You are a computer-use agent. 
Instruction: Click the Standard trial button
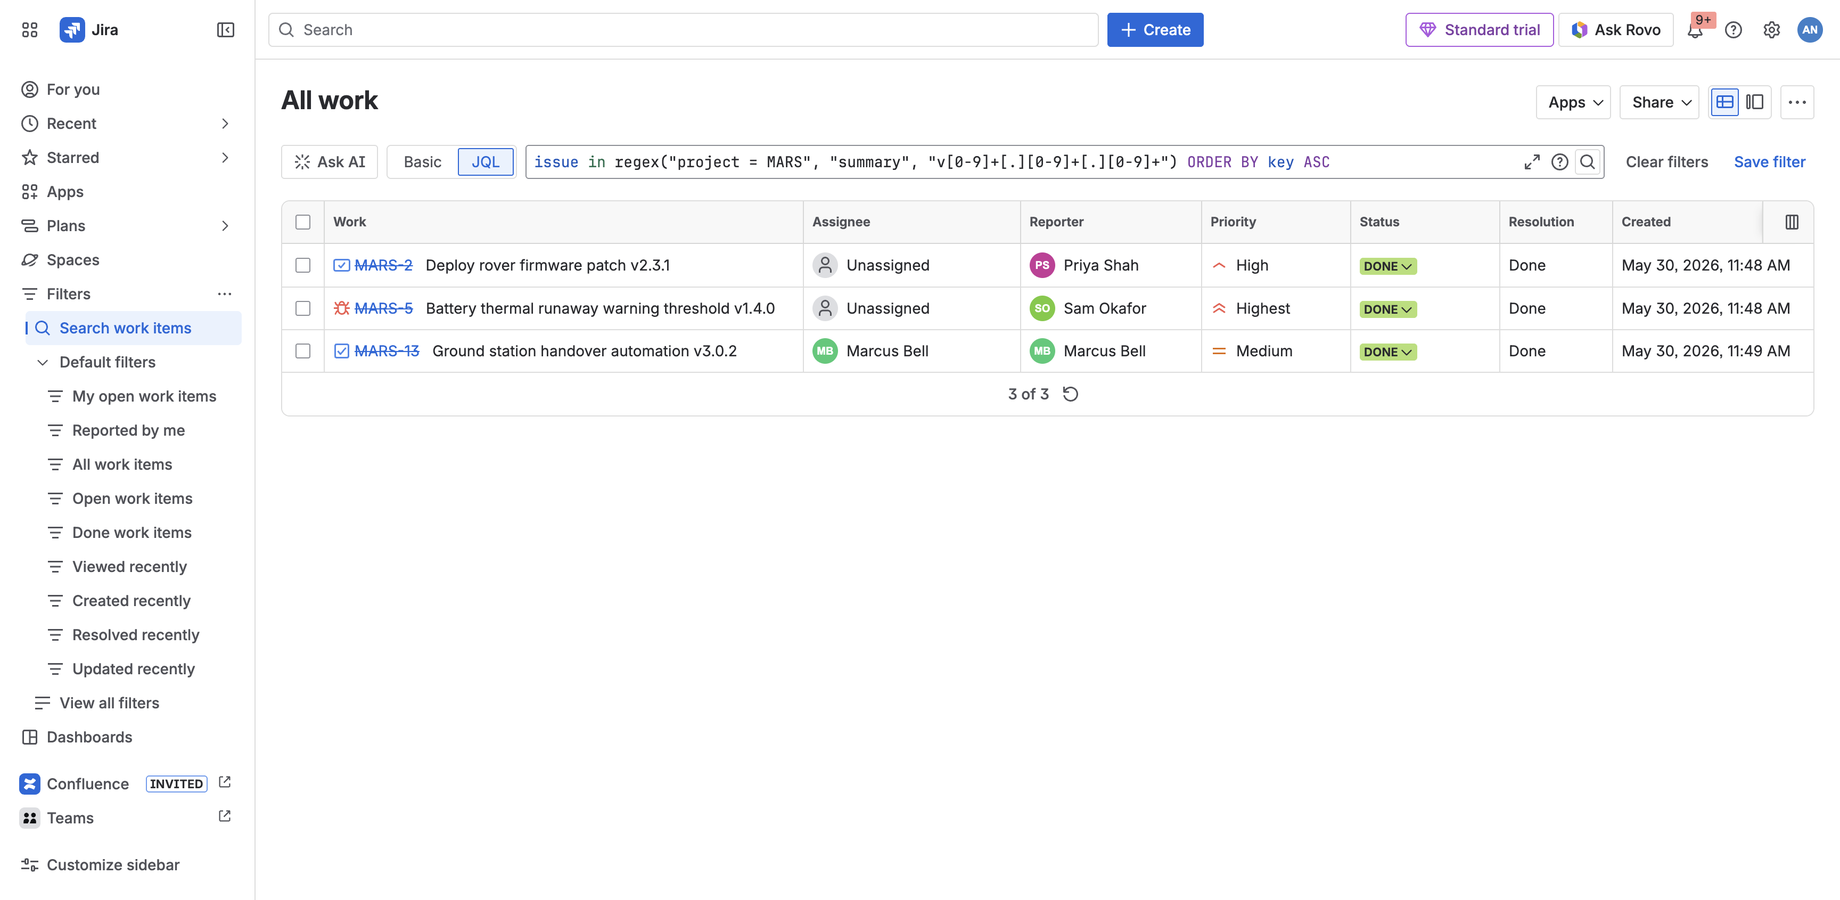(1479, 30)
